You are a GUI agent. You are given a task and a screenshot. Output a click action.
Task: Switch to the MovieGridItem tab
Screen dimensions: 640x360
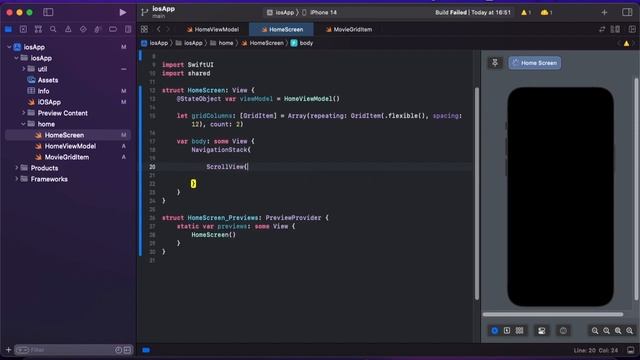coord(349,29)
